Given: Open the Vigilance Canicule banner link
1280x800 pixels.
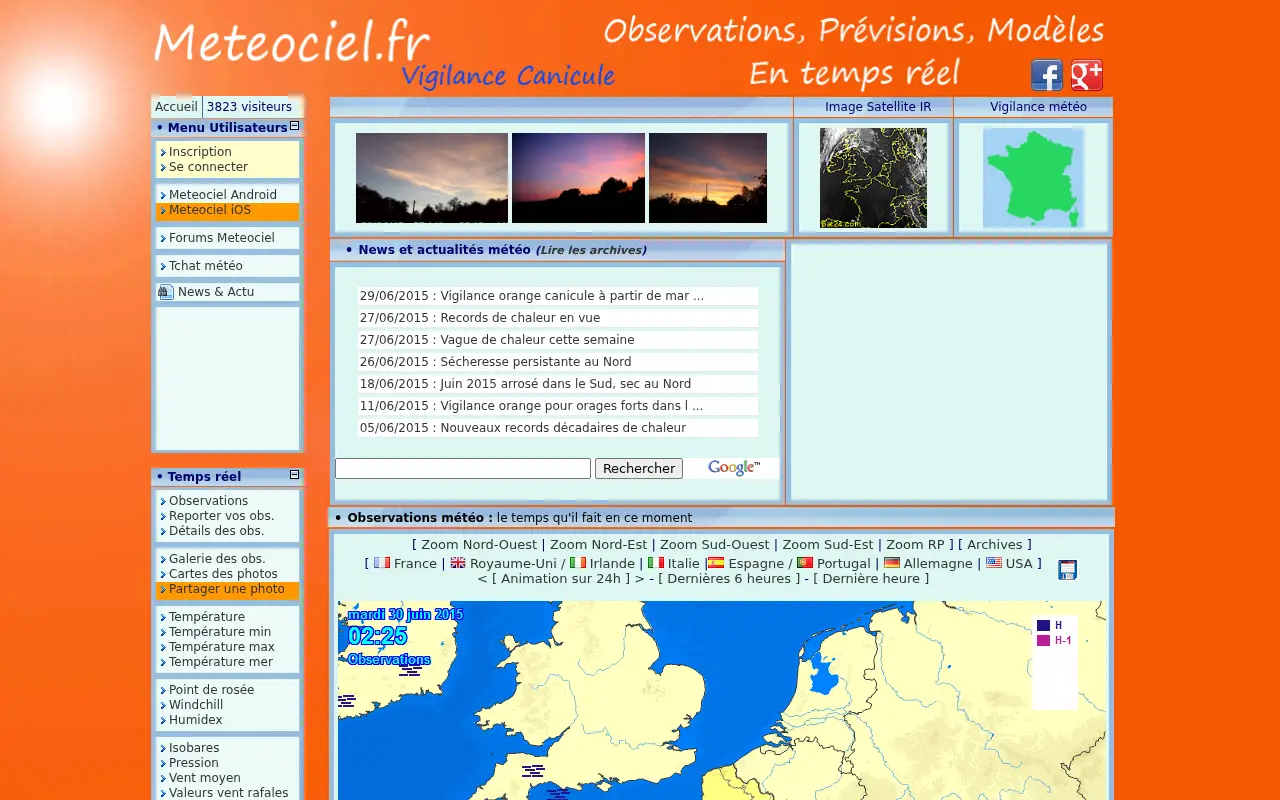Looking at the screenshot, I should click(508, 76).
